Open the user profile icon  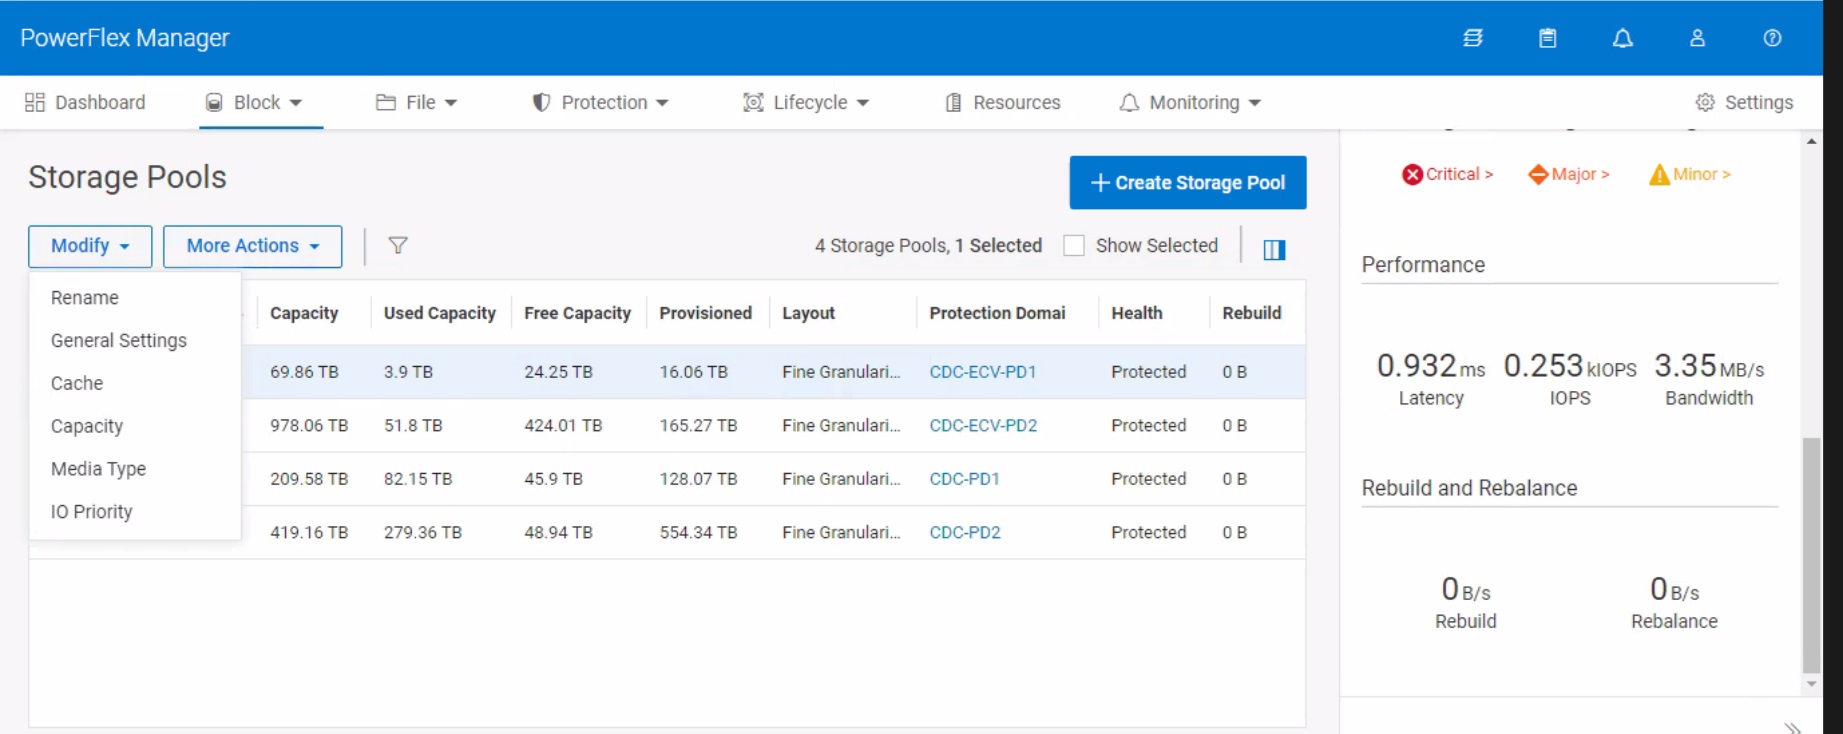pos(1697,38)
